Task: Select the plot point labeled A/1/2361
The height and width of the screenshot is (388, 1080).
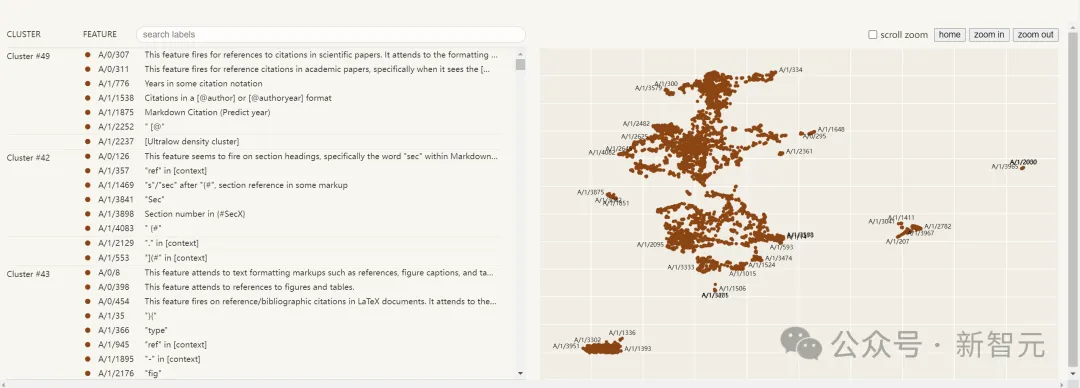Action: (780, 153)
